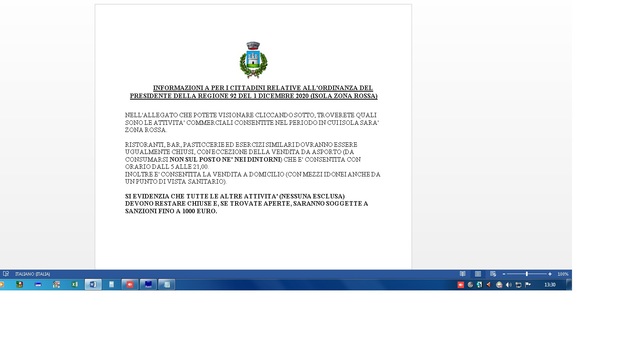Click the line 'UN PUNTO DI VISTA SANITARIO).'
The width and height of the screenshot is (640, 360).
pos(176,182)
